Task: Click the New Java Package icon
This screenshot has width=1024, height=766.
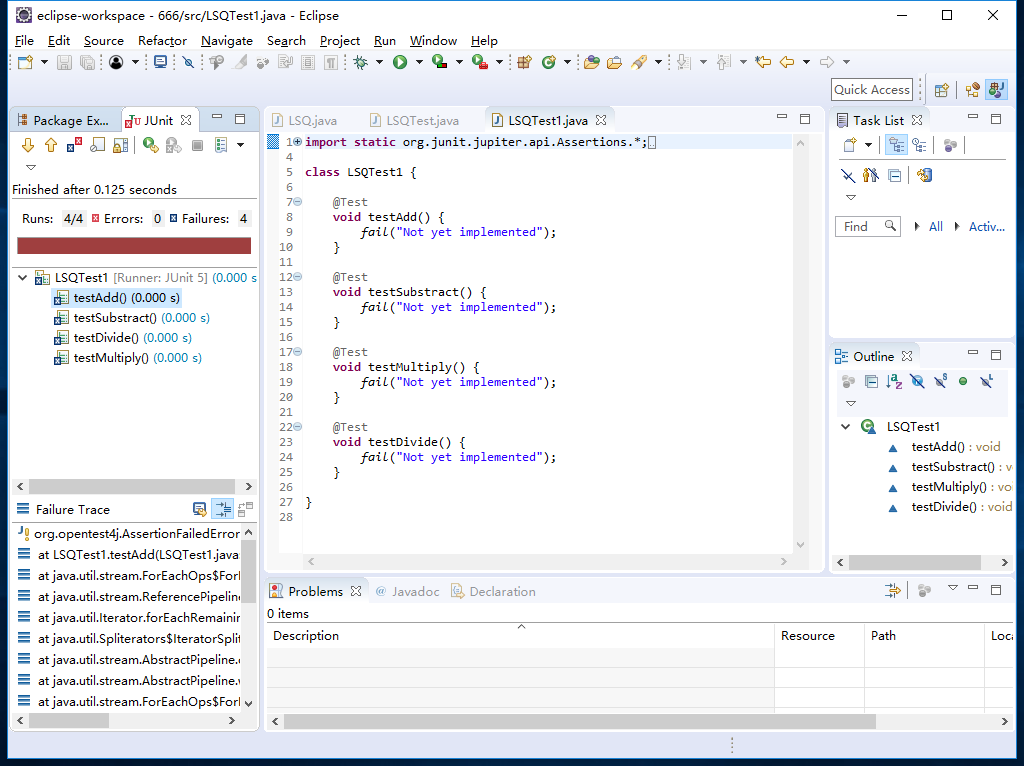Action: (x=524, y=62)
